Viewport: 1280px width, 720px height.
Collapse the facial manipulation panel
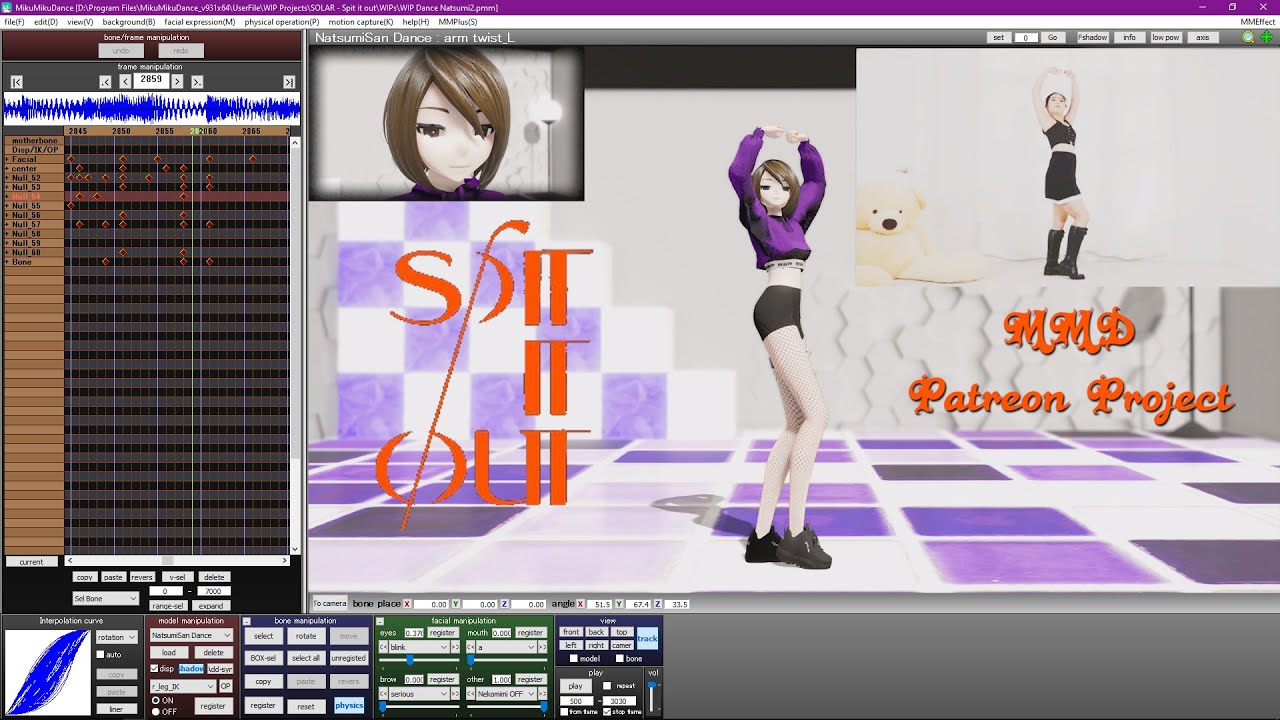(380, 621)
